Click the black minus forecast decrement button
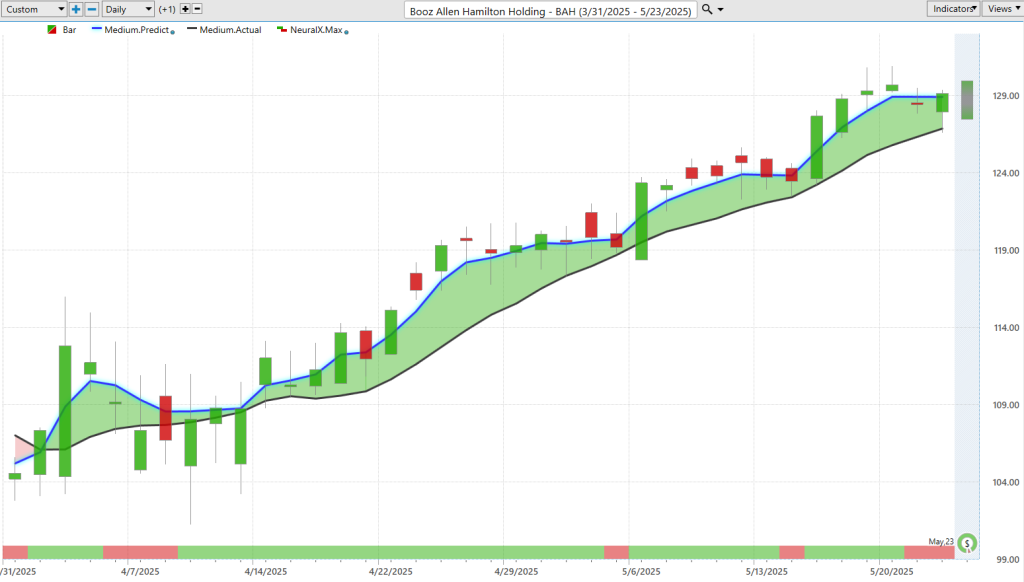 (x=197, y=9)
